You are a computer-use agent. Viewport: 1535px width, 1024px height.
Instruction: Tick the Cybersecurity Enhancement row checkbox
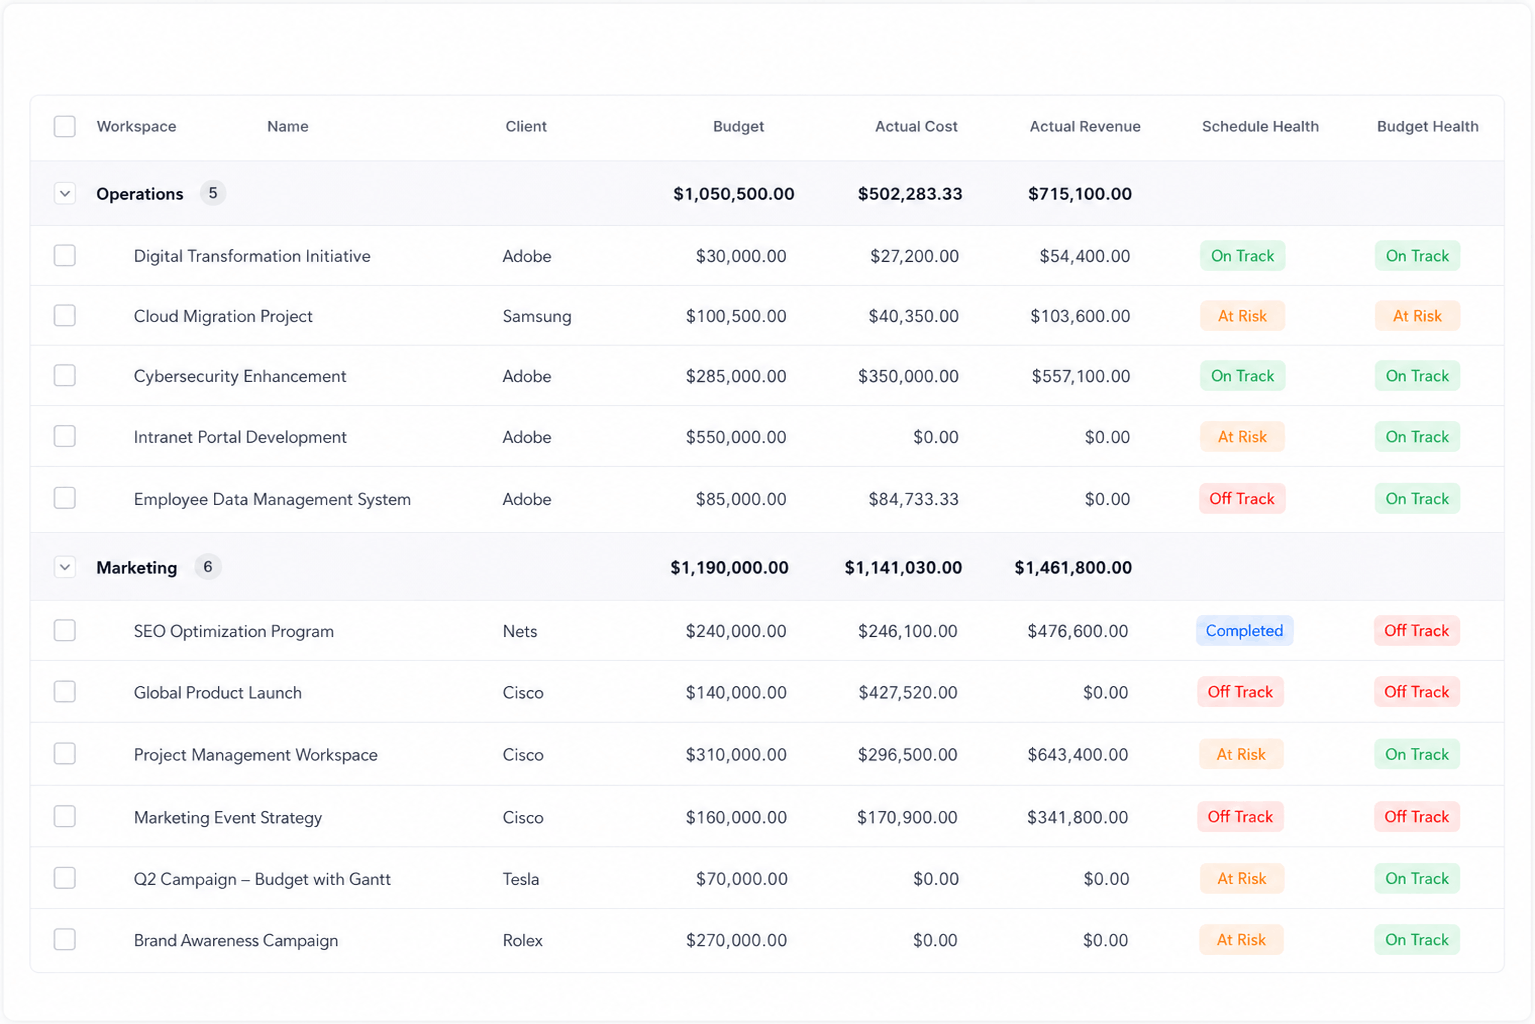coord(65,376)
